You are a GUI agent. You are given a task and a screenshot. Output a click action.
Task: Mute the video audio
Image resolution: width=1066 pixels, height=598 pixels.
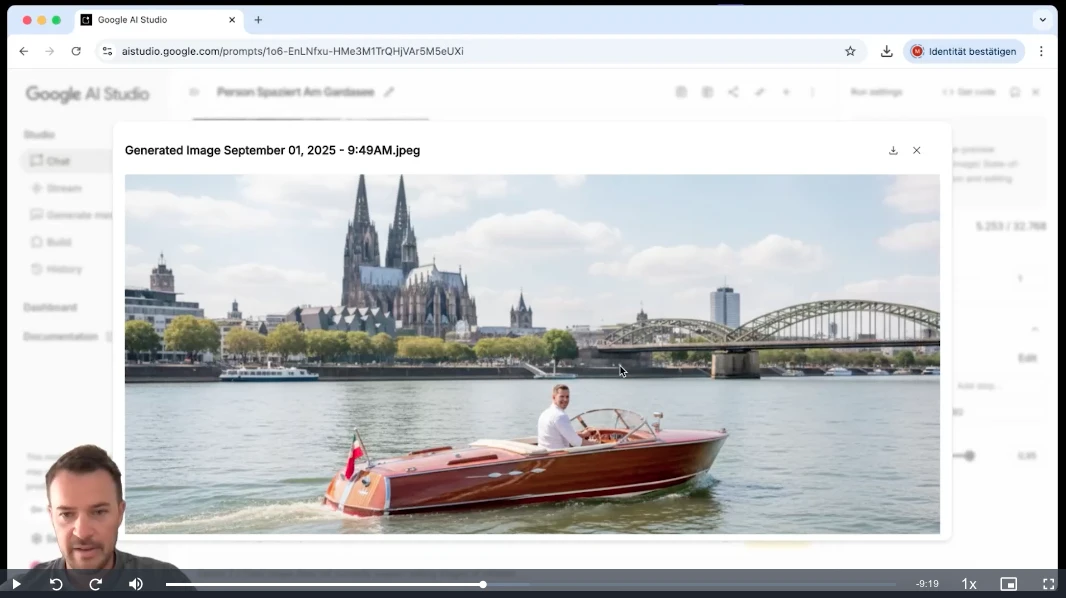click(135, 583)
